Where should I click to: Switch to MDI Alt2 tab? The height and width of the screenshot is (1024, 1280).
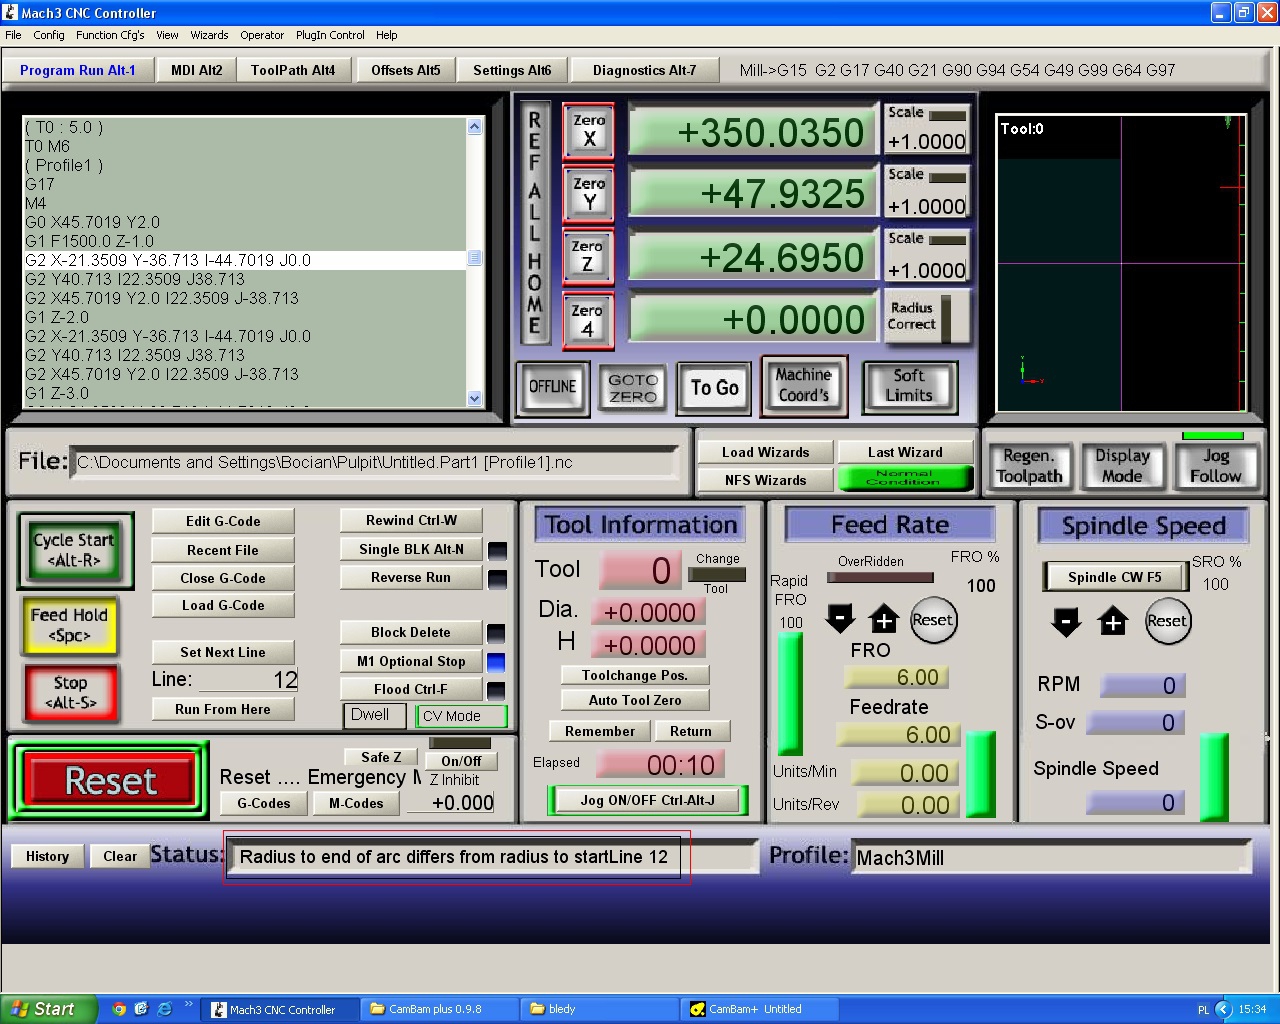pos(197,70)
